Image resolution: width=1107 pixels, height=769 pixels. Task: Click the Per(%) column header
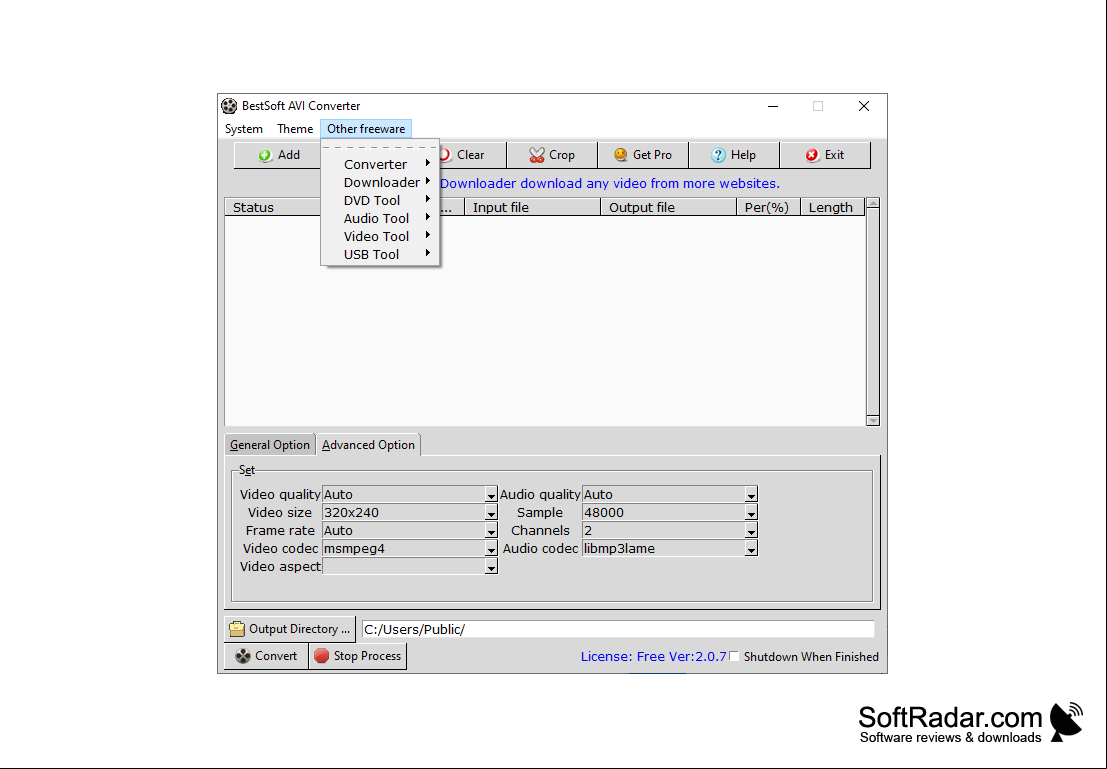[x=768, y=208]
